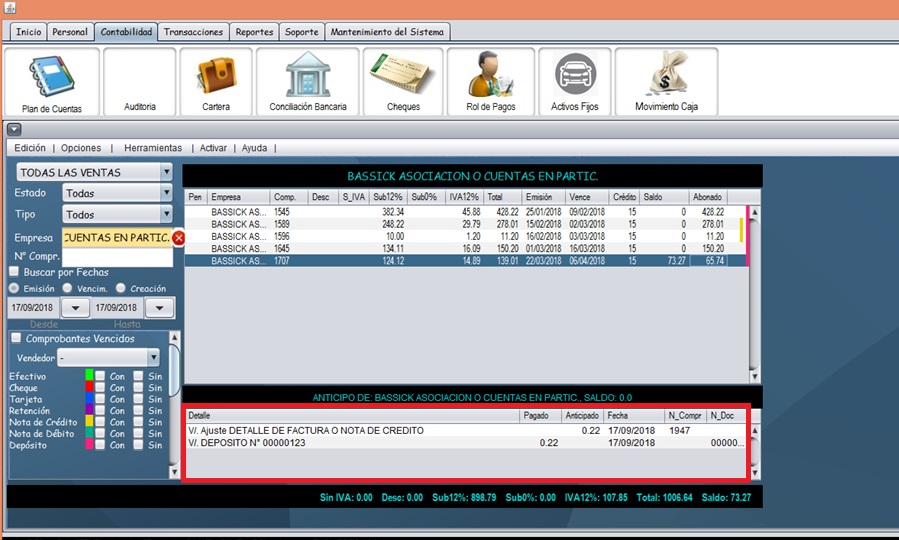Open the Plan de Cuentas module
Viewport: 899px width, 540px height.
pos(52,83)
